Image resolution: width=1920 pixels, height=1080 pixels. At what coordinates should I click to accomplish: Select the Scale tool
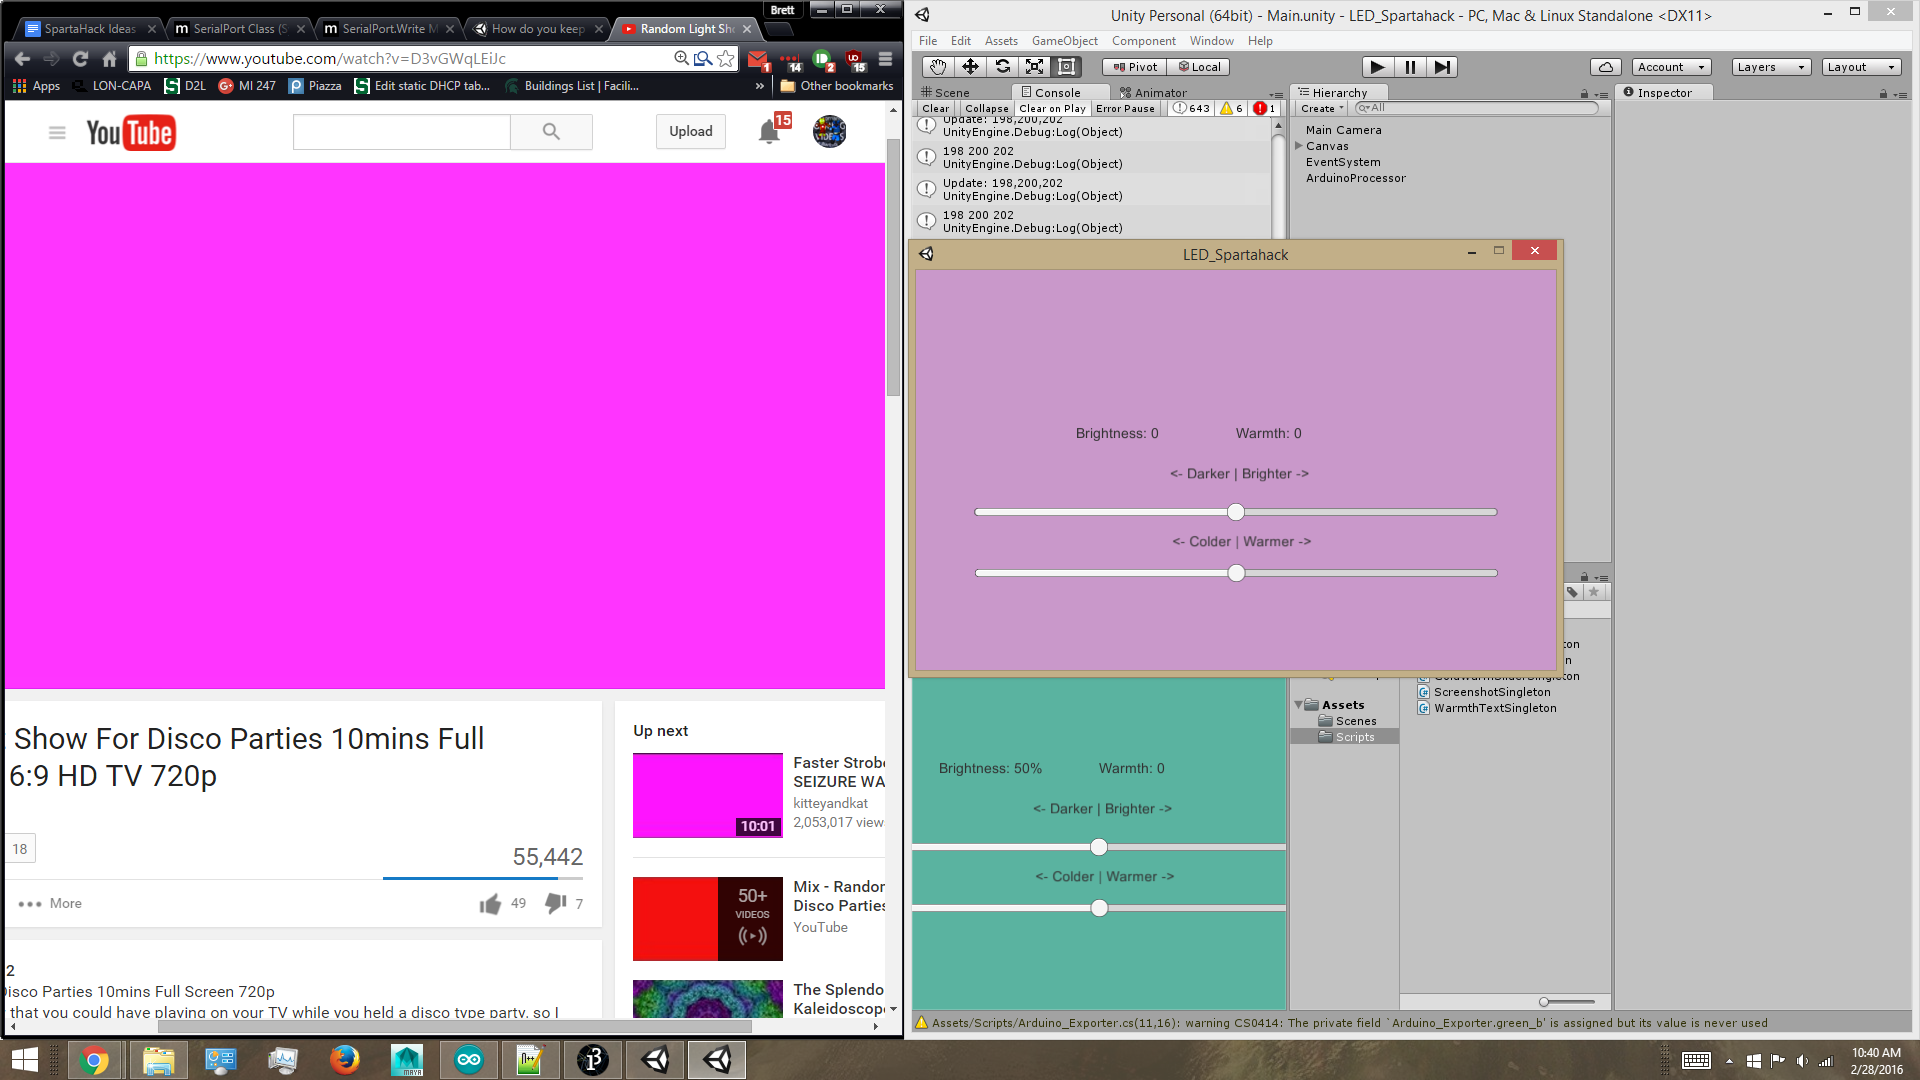tap(1035, 67)
